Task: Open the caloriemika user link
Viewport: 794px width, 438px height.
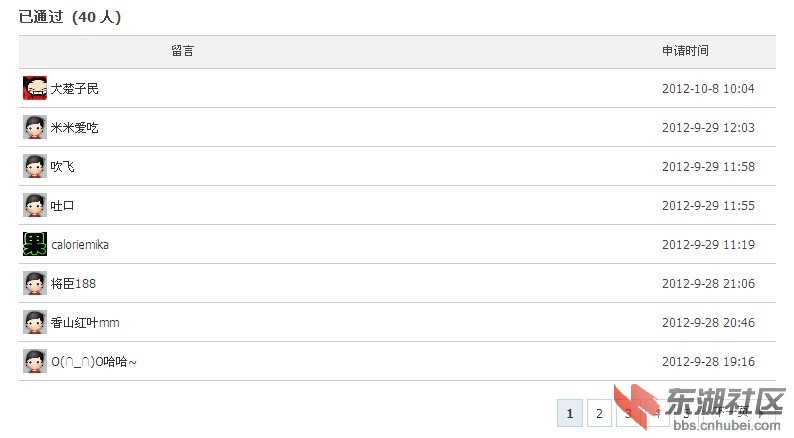Action: (80, 245)
